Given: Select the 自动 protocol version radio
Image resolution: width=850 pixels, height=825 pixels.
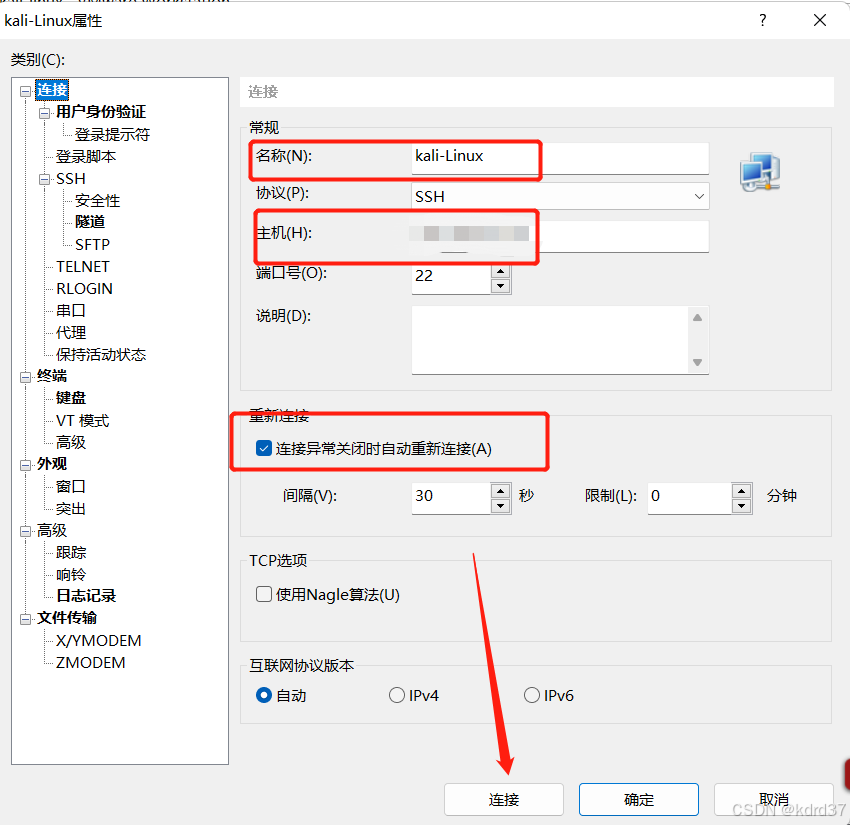Looking at the screenshot, I should [x=263, y=695].
